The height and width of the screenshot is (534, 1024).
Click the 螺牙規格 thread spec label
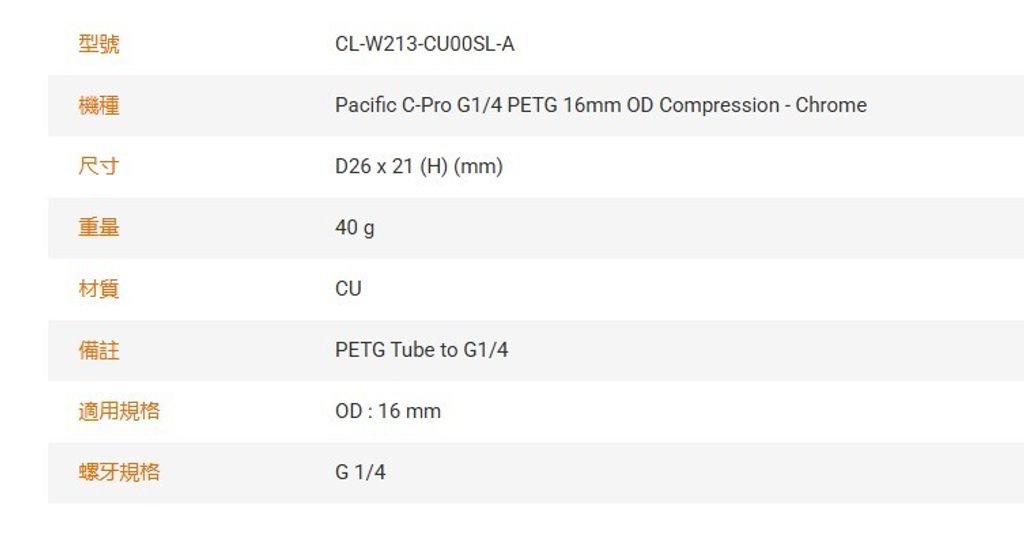tap(119, 472)
